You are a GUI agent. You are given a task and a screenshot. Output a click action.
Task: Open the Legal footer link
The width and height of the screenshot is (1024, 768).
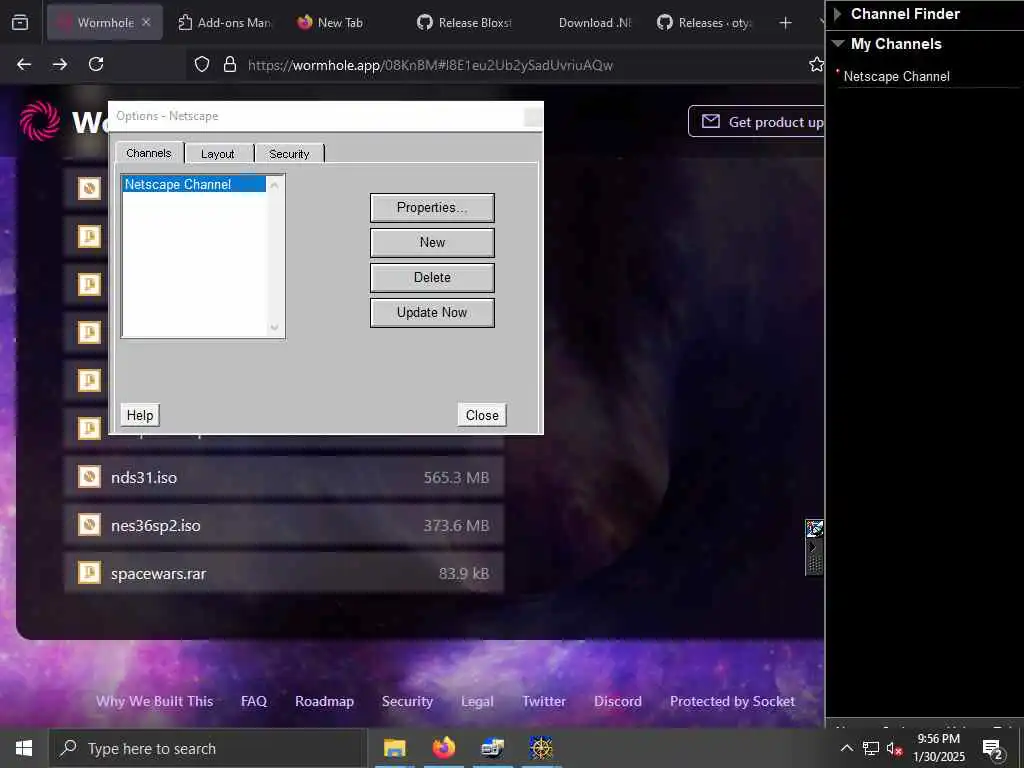click(x=477, y=701)
